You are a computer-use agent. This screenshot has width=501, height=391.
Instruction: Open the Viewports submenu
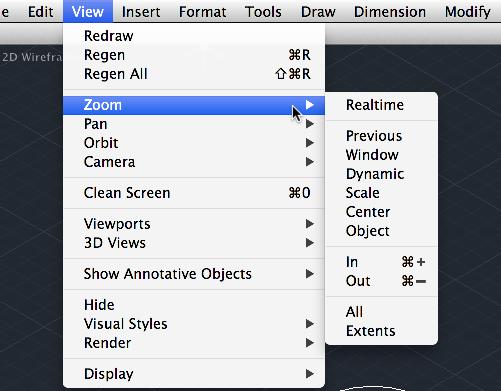pyautogui.click(x=194, y=224)
